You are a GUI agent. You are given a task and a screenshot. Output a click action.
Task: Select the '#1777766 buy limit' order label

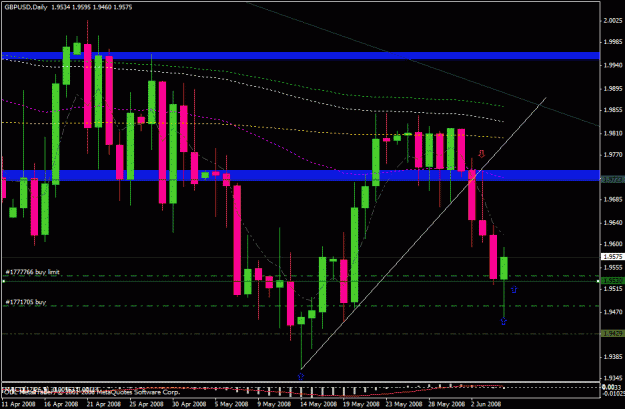pyautogui.click(x=32, y=272)
